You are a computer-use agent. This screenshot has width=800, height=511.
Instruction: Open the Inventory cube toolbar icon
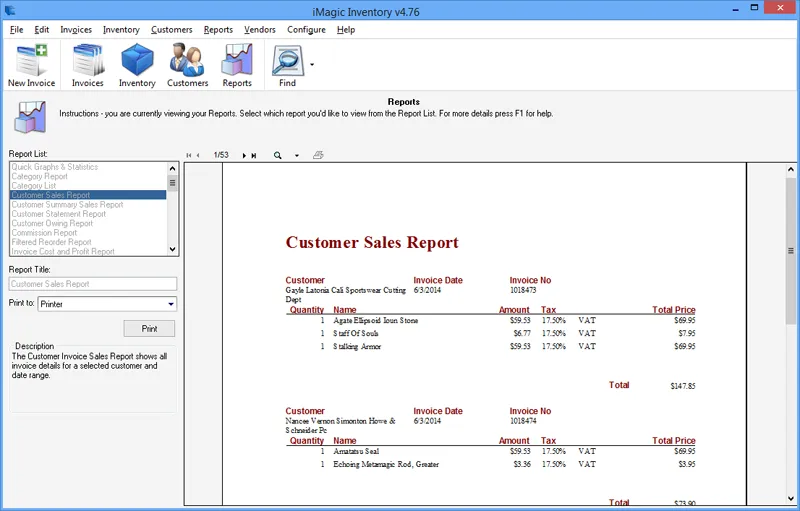tap(137, 65)
